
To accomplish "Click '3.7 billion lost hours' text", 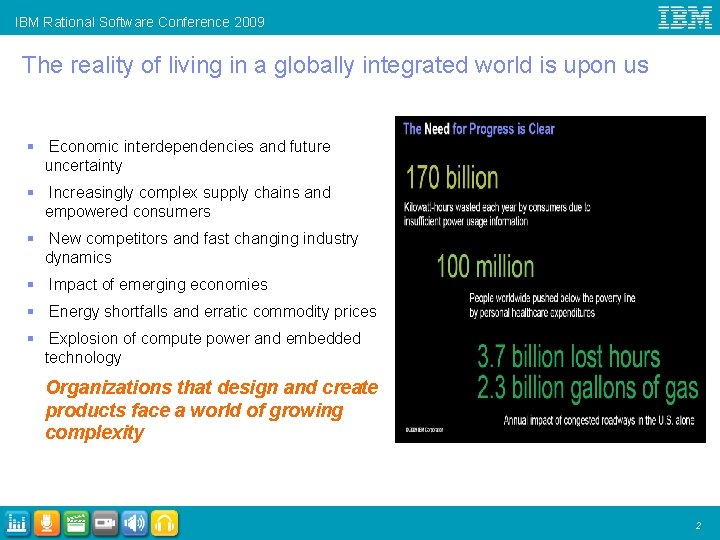I will (568, 357).
